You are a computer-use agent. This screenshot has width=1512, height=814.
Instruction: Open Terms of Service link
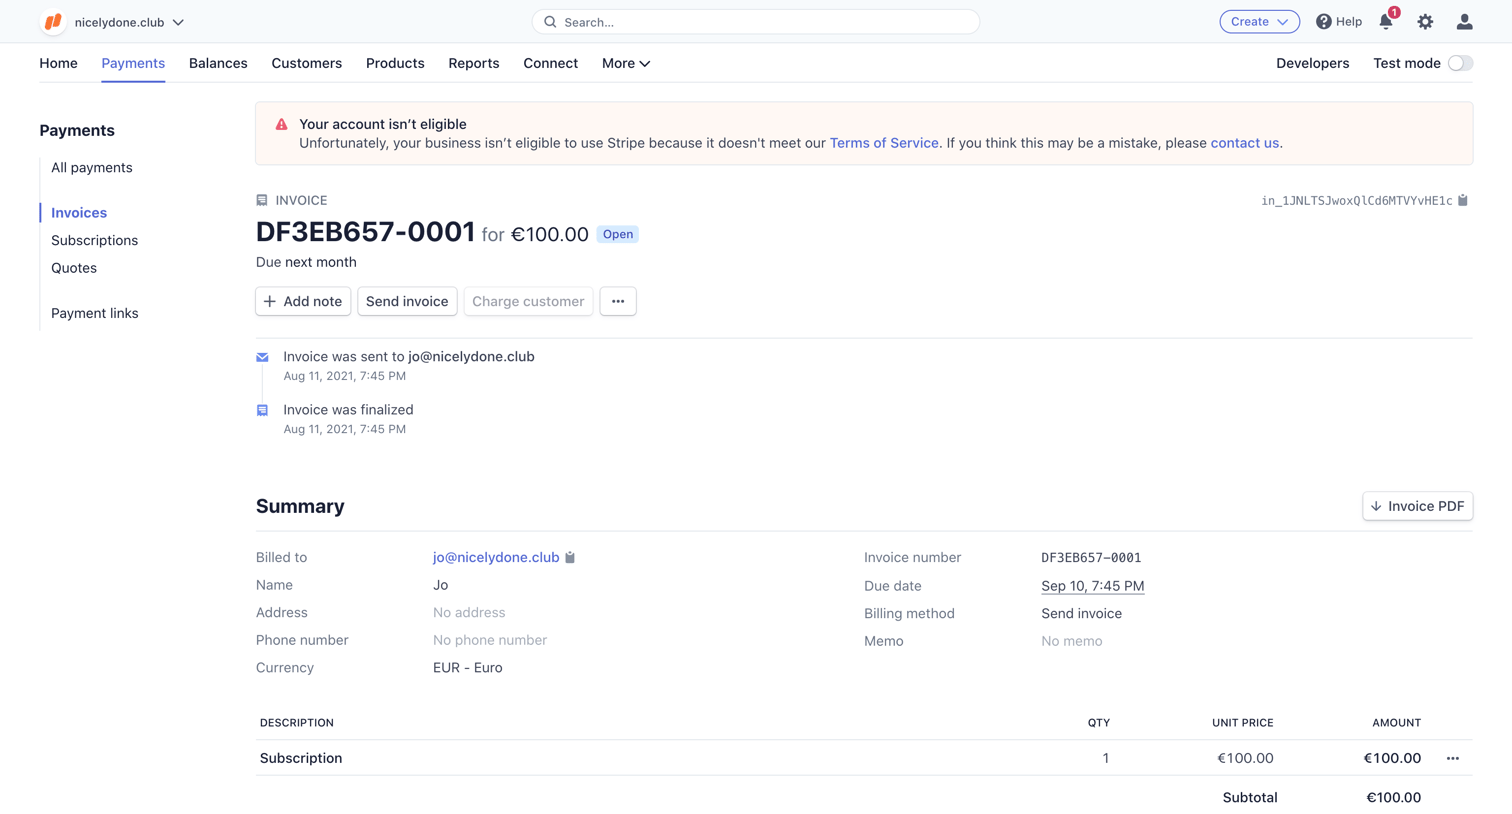[884, 143]
